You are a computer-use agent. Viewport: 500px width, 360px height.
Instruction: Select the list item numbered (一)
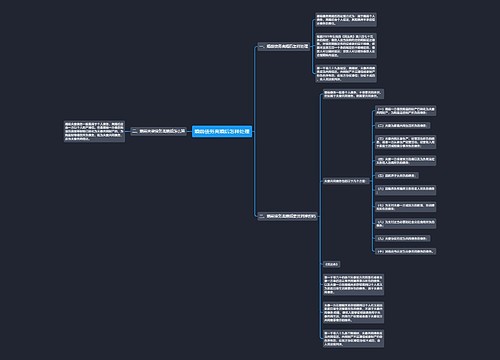406,111
